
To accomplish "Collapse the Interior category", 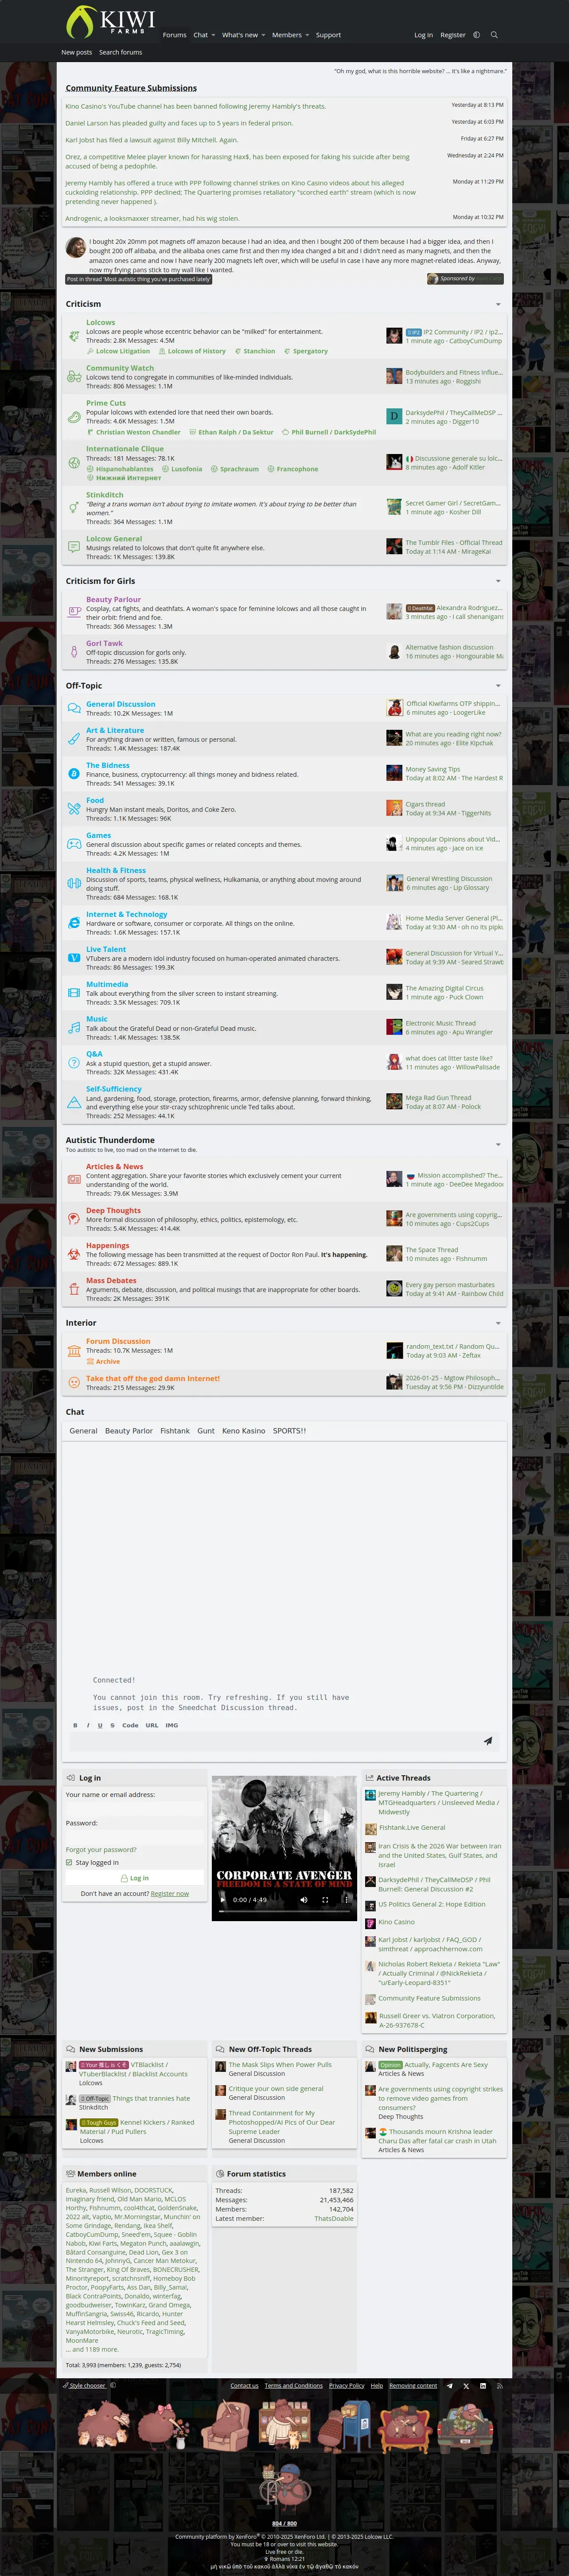I will pos(498,1323).
